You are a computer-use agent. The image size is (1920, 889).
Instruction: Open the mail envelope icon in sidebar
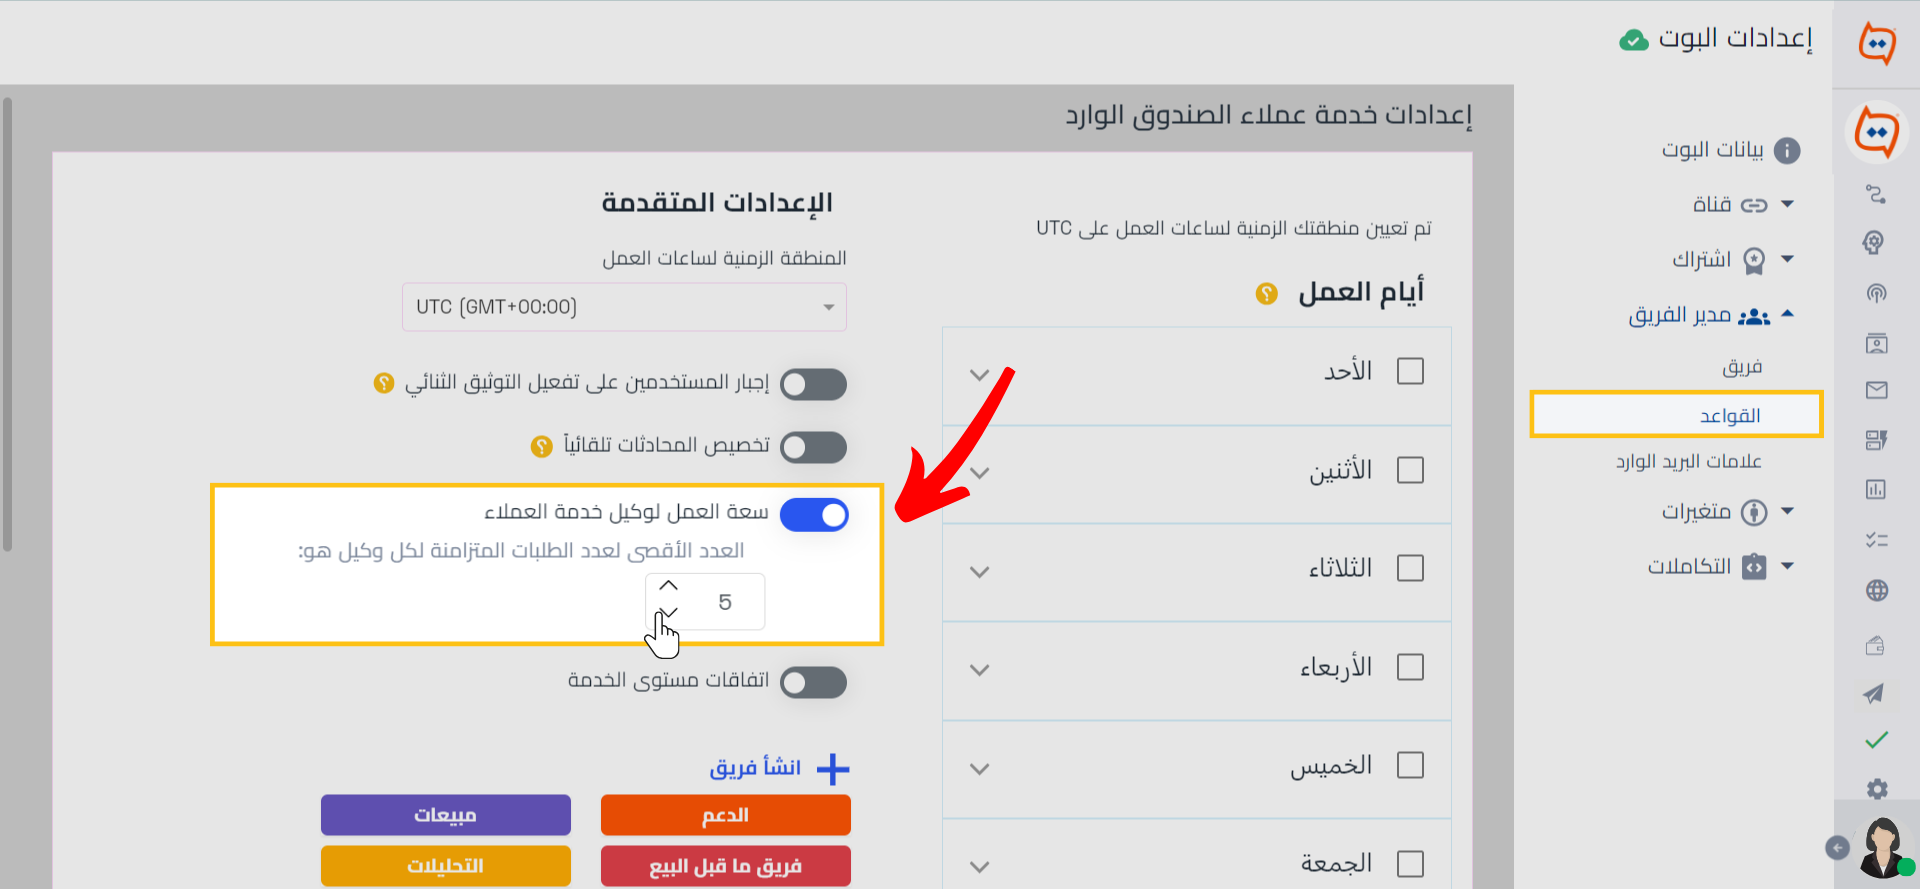[x=1877, y=390]
